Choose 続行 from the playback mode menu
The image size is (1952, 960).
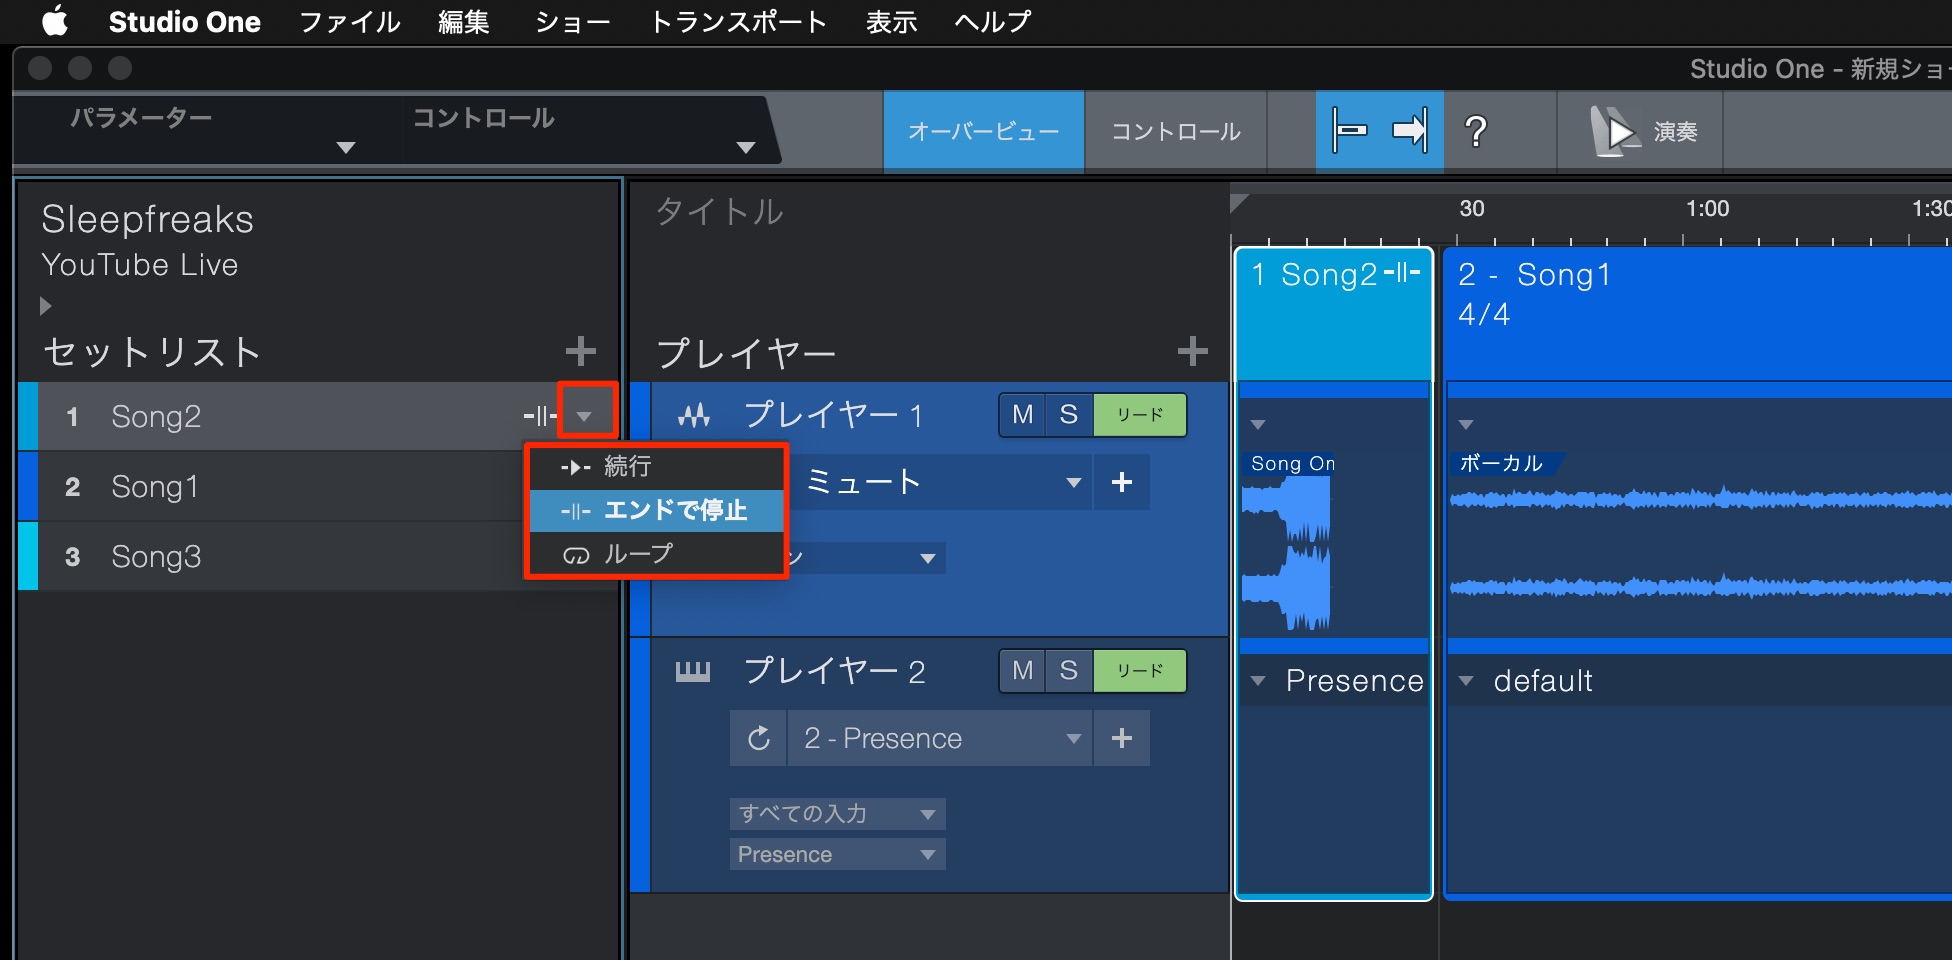[x=656, y=466]
